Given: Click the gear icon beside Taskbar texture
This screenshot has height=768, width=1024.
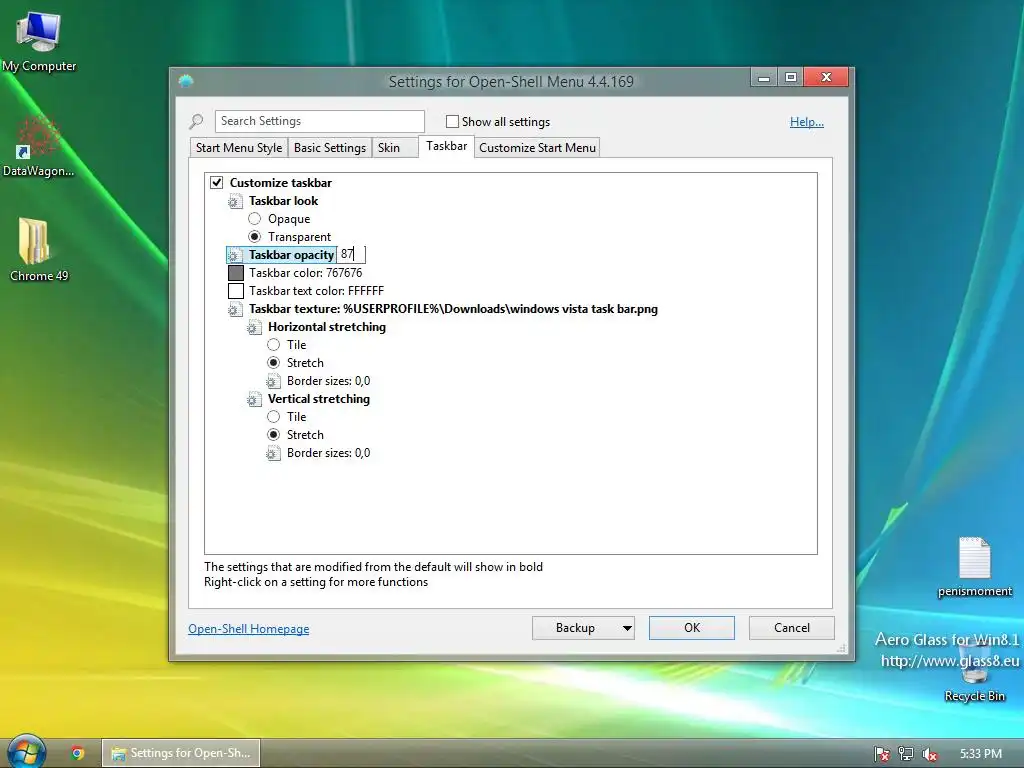Looking at the screenshot, I should click(234, 310).
